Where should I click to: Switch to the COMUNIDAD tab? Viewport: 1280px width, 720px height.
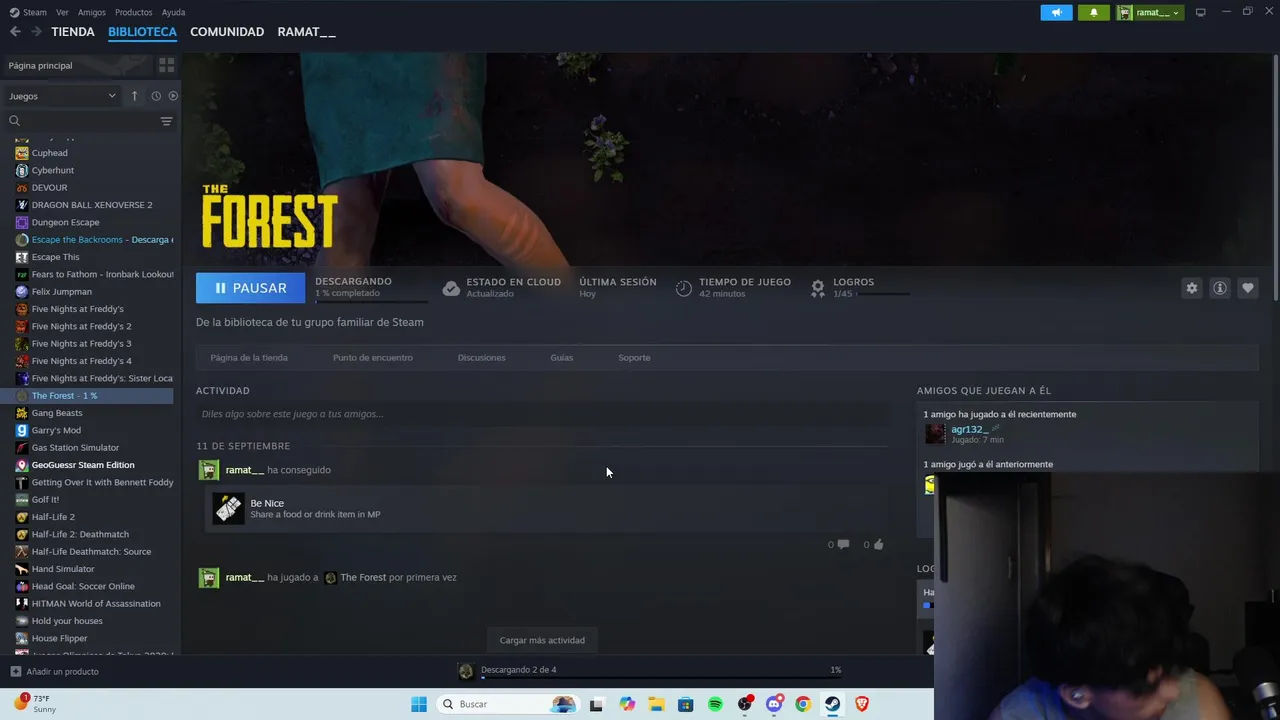pos(227,32)
